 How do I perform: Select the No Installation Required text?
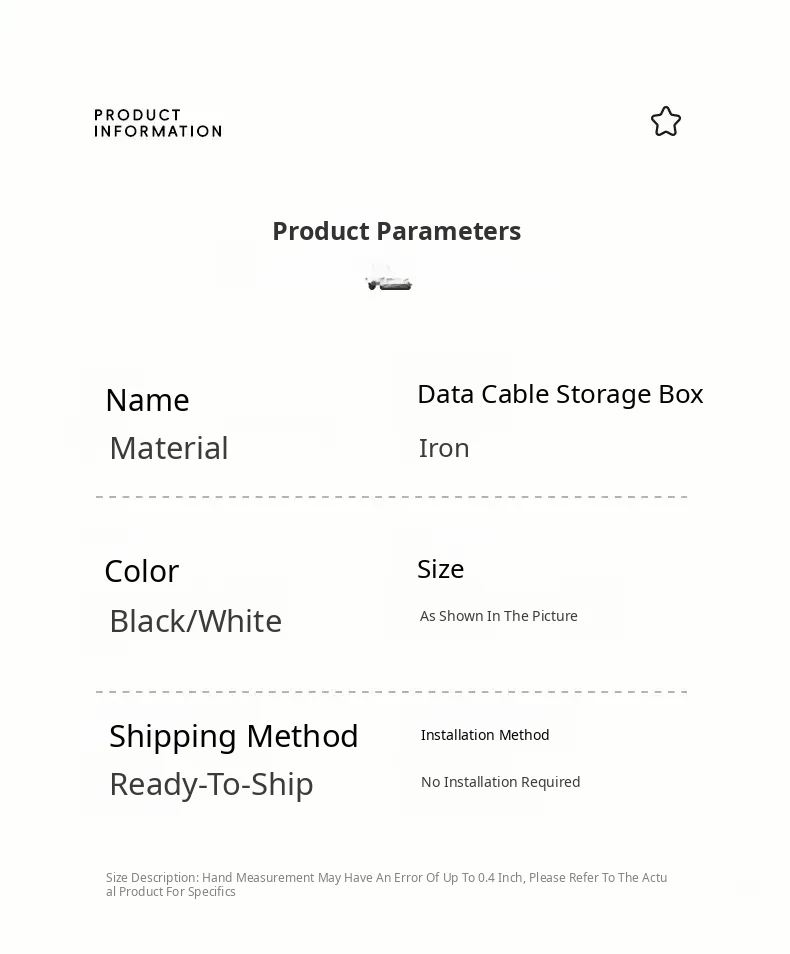coord(501,782)
